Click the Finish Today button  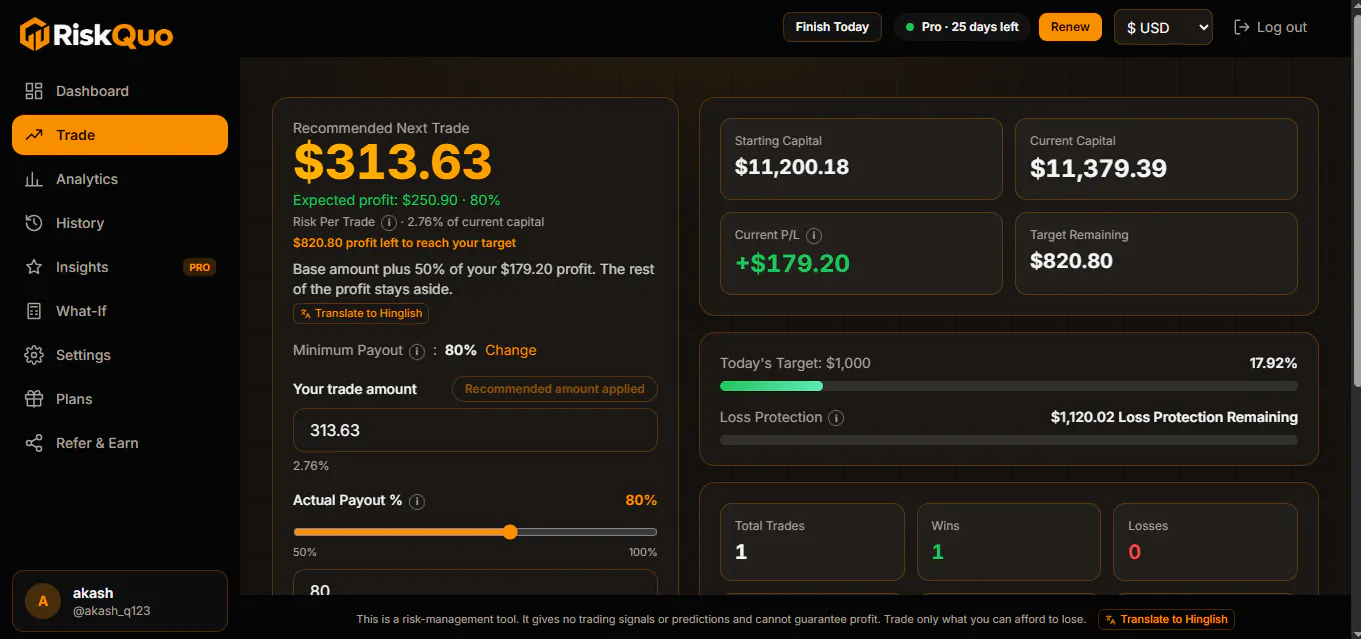click(832, 27)
